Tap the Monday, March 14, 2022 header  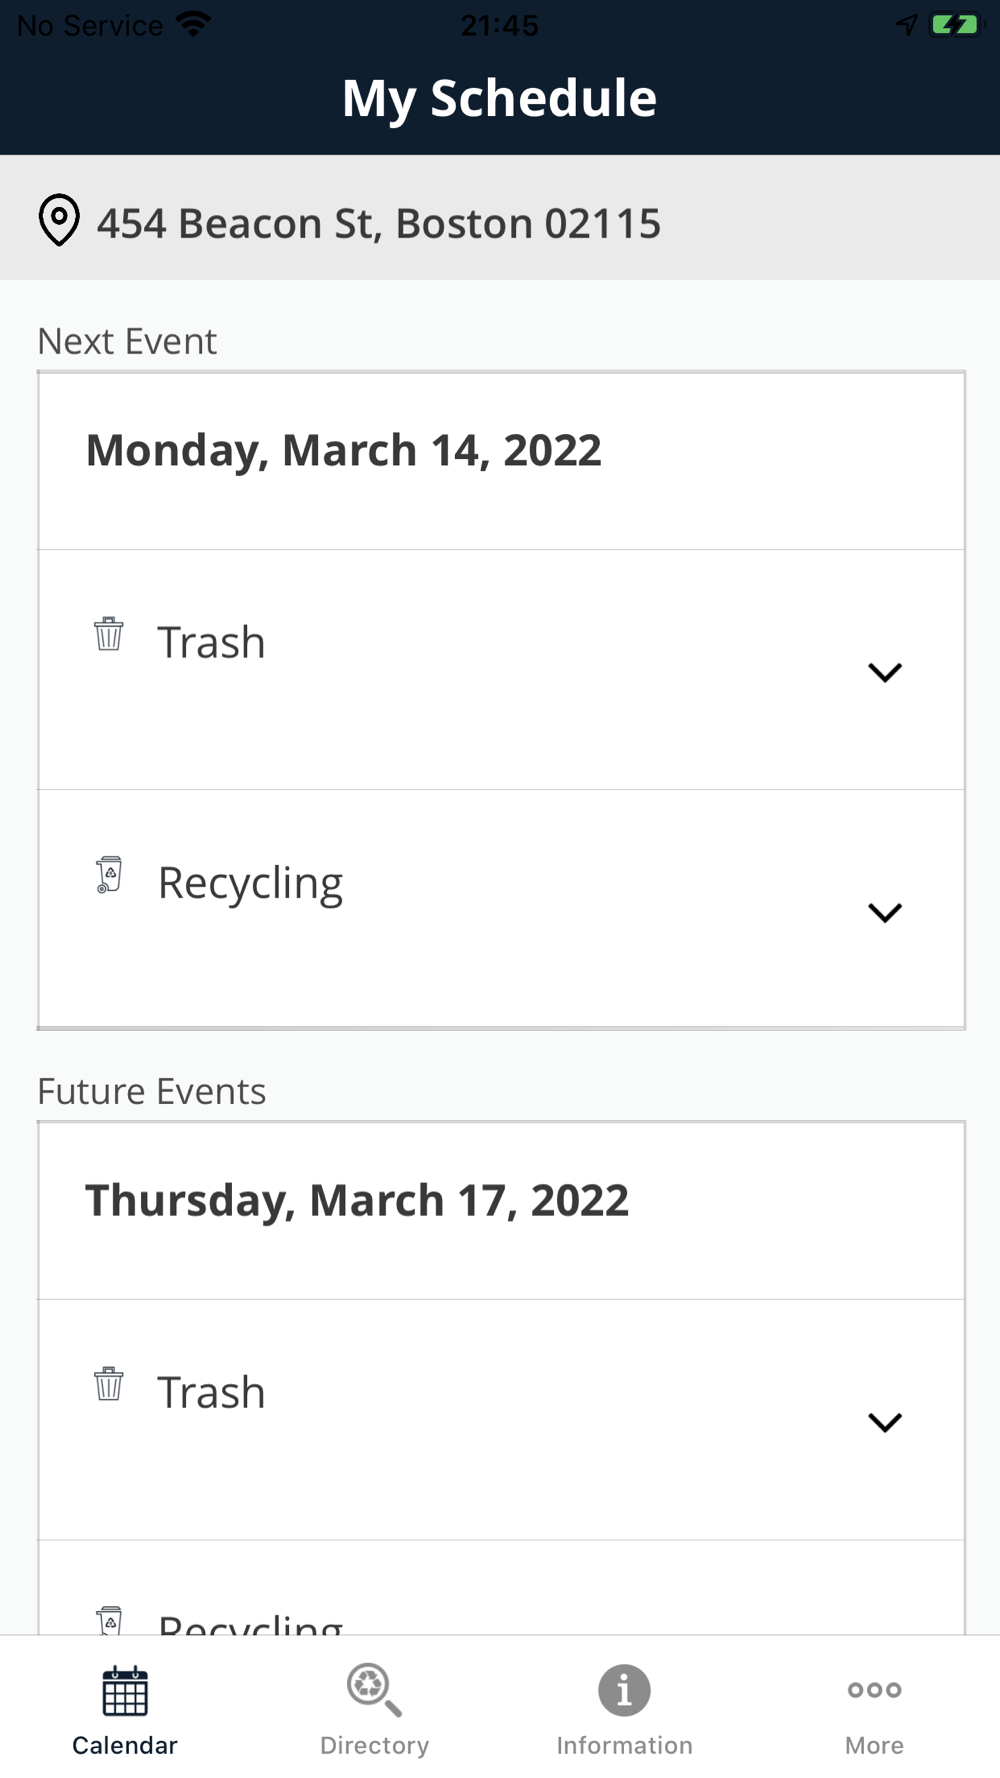point(344,450)
